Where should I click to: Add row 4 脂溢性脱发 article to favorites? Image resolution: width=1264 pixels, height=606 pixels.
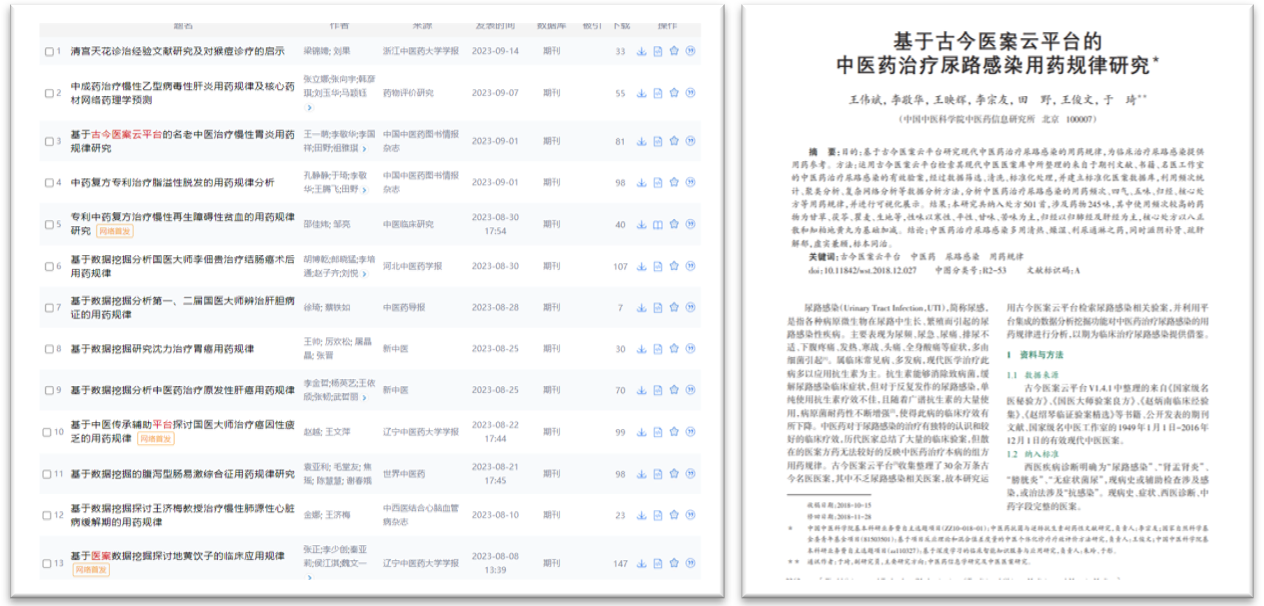point(674,182)
